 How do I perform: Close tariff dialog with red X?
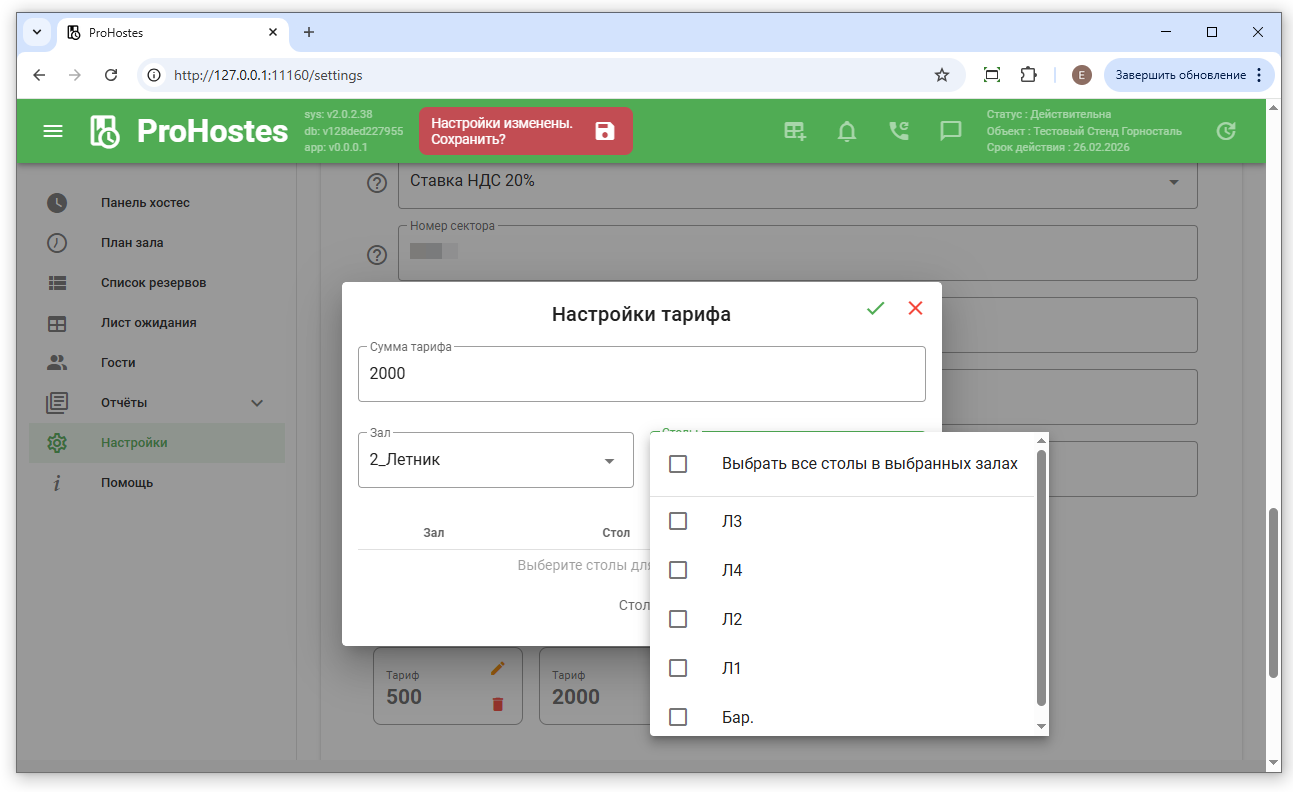915,309
